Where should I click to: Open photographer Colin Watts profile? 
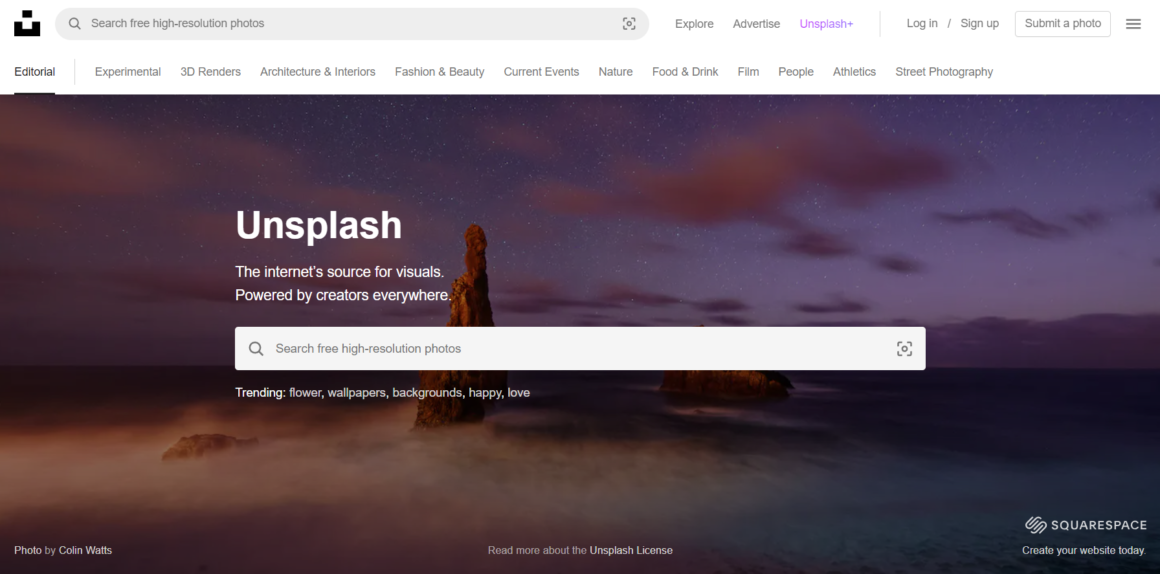[x=85, y=550]
